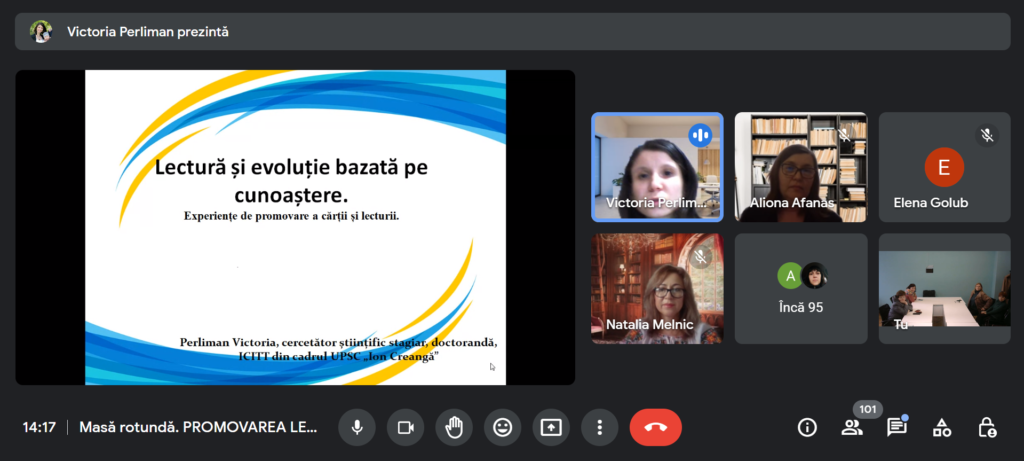Open meeting details info icon
This screenshot has height=461, width=1024.
click(x=807, y=428)
